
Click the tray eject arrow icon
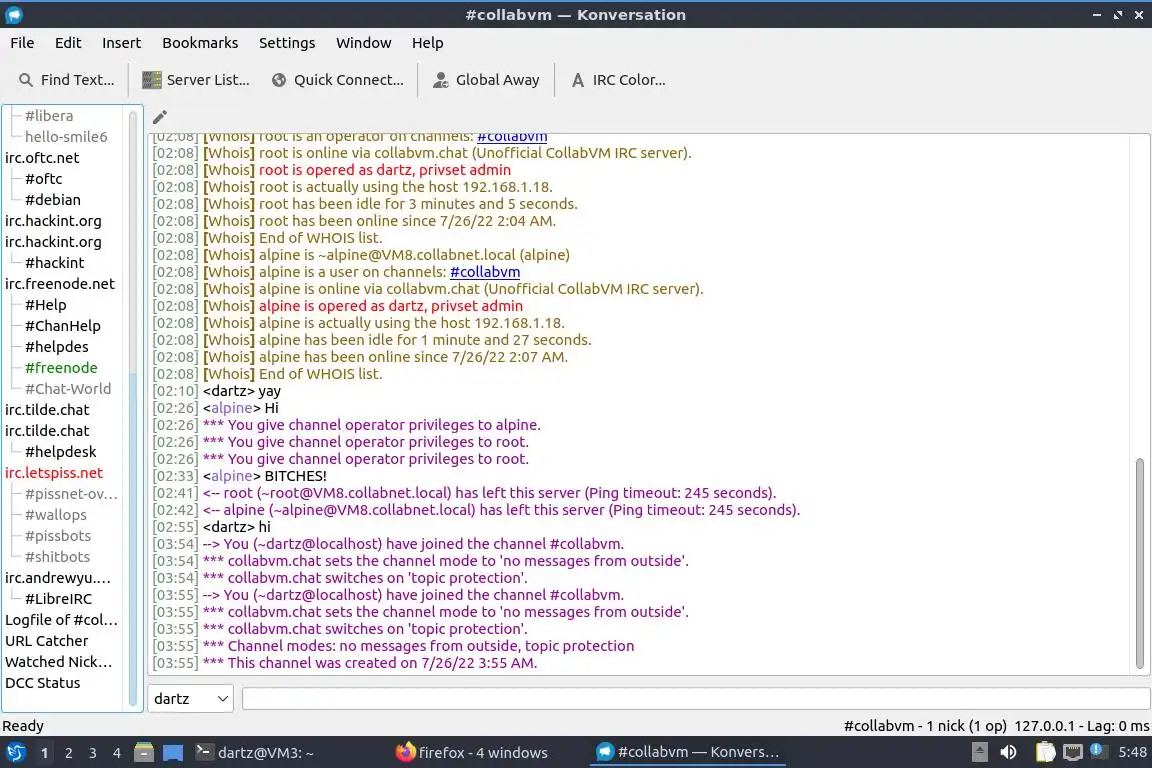coord(979,753)
